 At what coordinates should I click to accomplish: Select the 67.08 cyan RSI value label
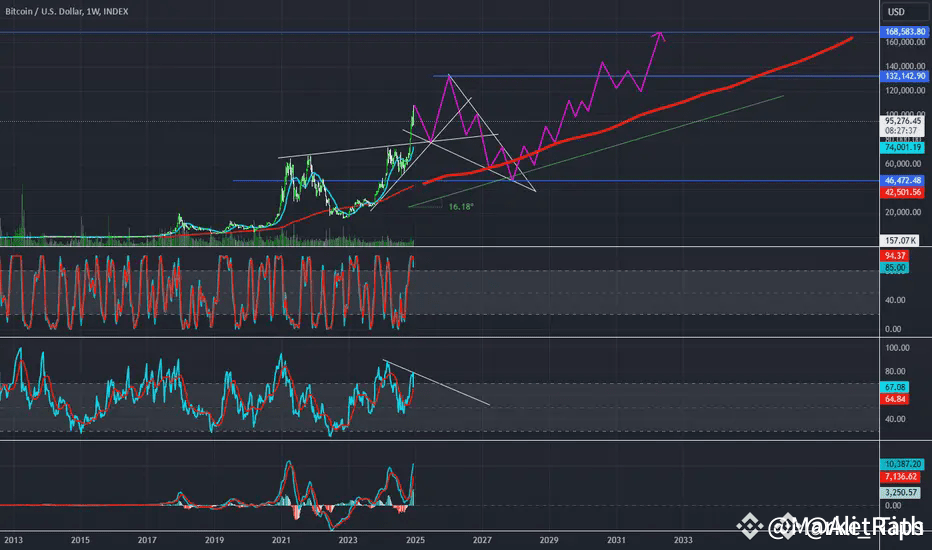click(895, 387)
